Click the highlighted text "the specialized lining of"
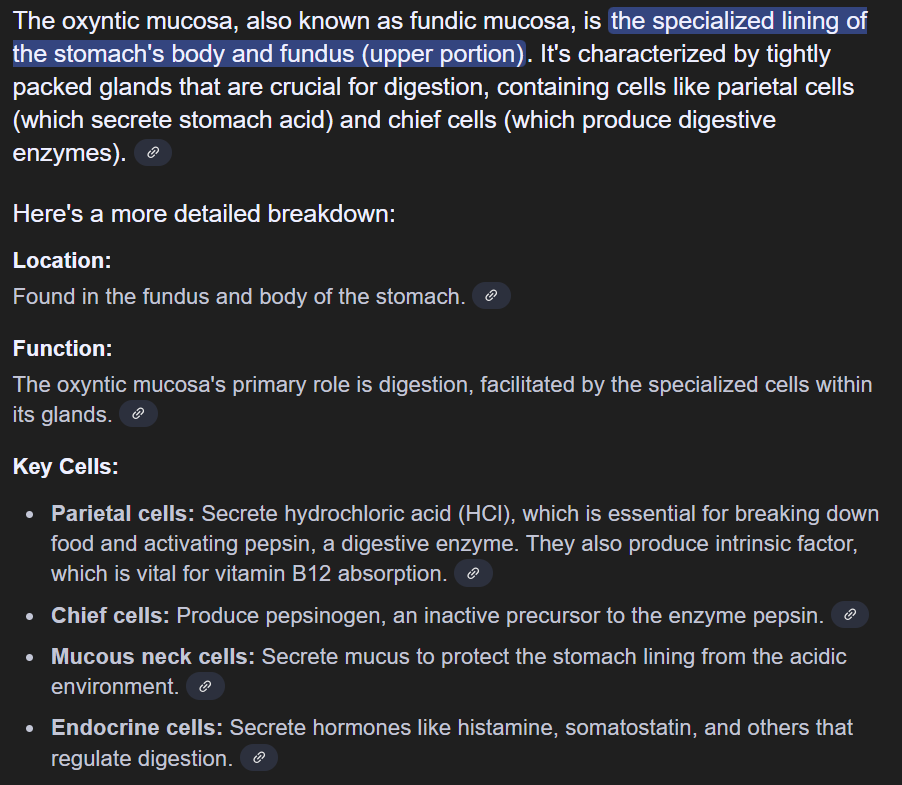Image resolution: width=902 pixels, height=785 pixels. point(738,21)
